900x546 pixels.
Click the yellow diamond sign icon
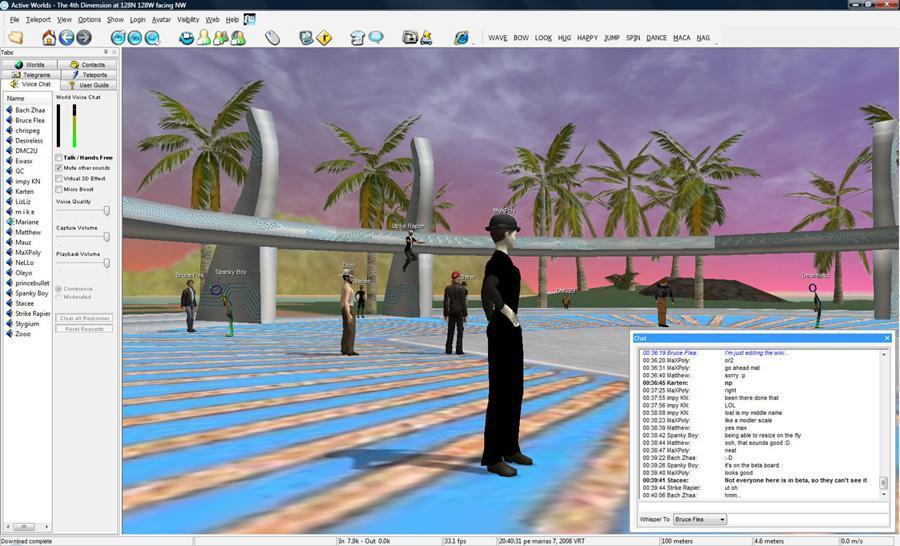324,38
